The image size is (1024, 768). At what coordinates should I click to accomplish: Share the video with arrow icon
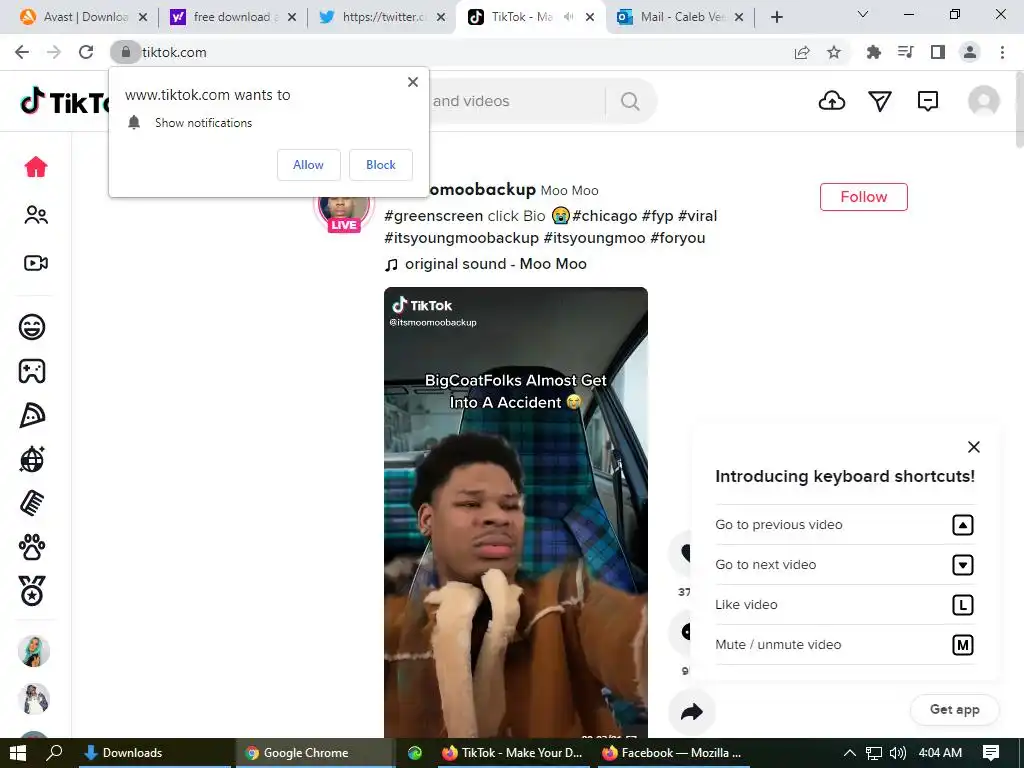(692, 711)
